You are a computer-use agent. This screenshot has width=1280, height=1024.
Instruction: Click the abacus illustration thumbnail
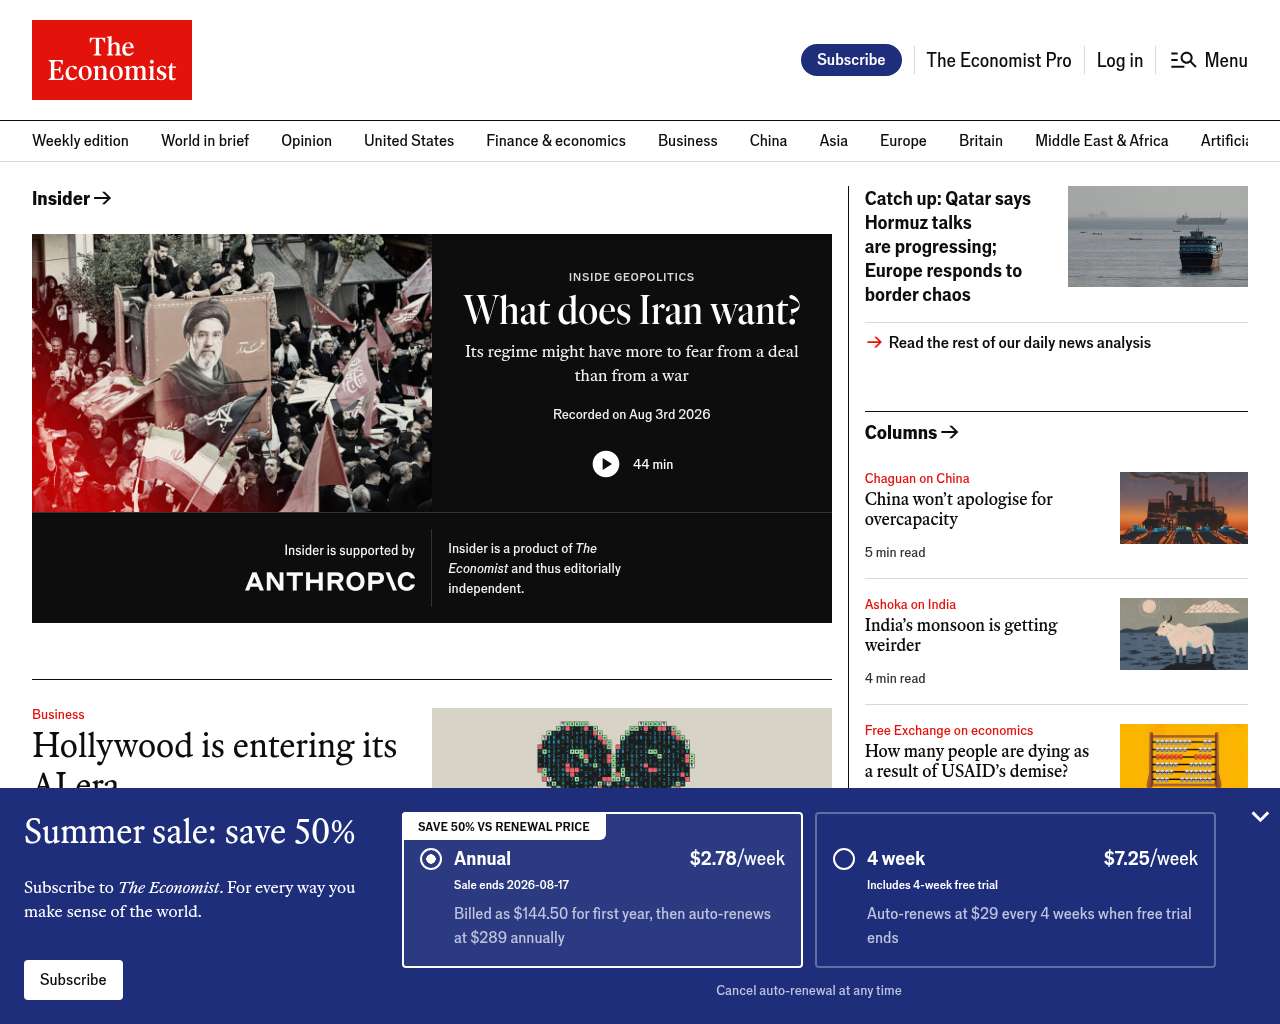1184,756
